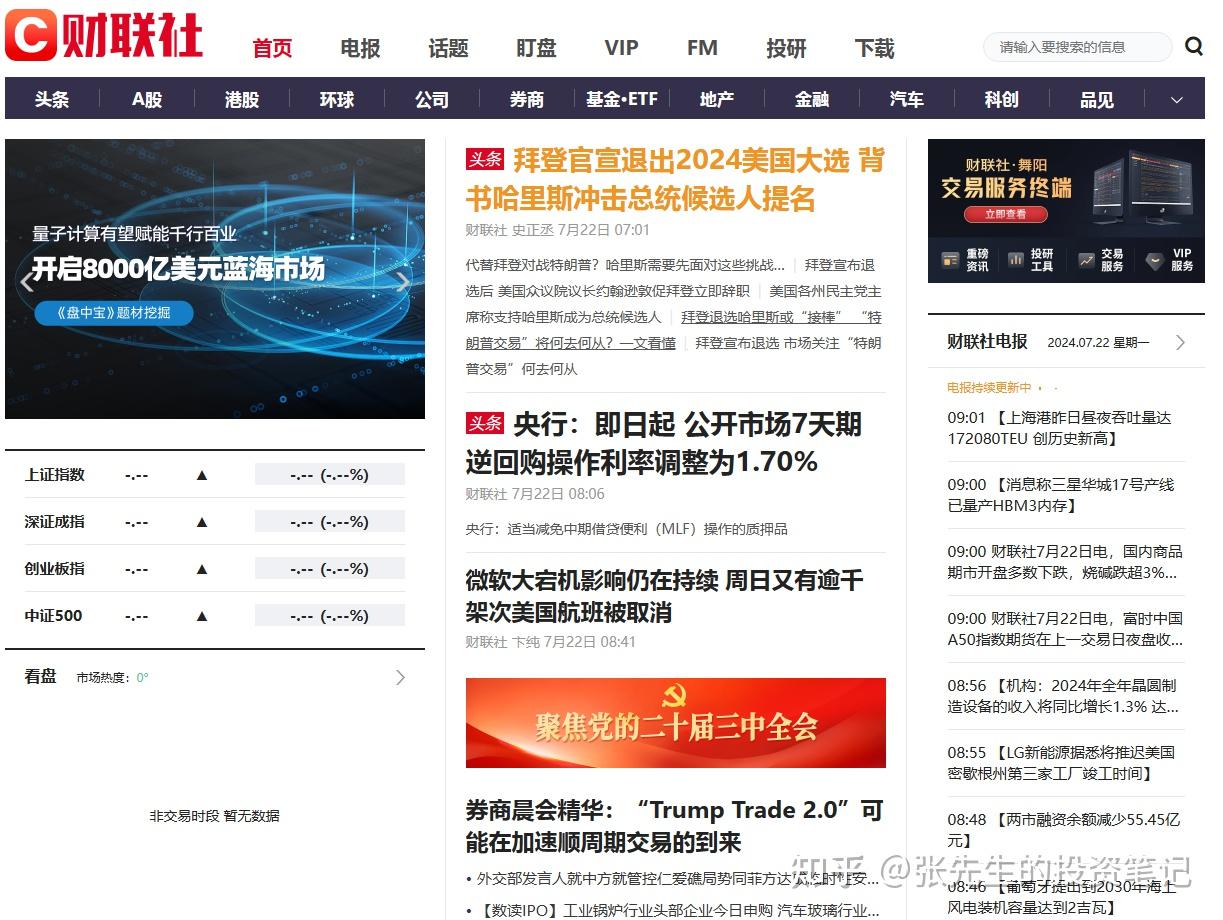Click the 市场热度 indicator
This screenshot has width=1223, height=920.
click(113, 678)
